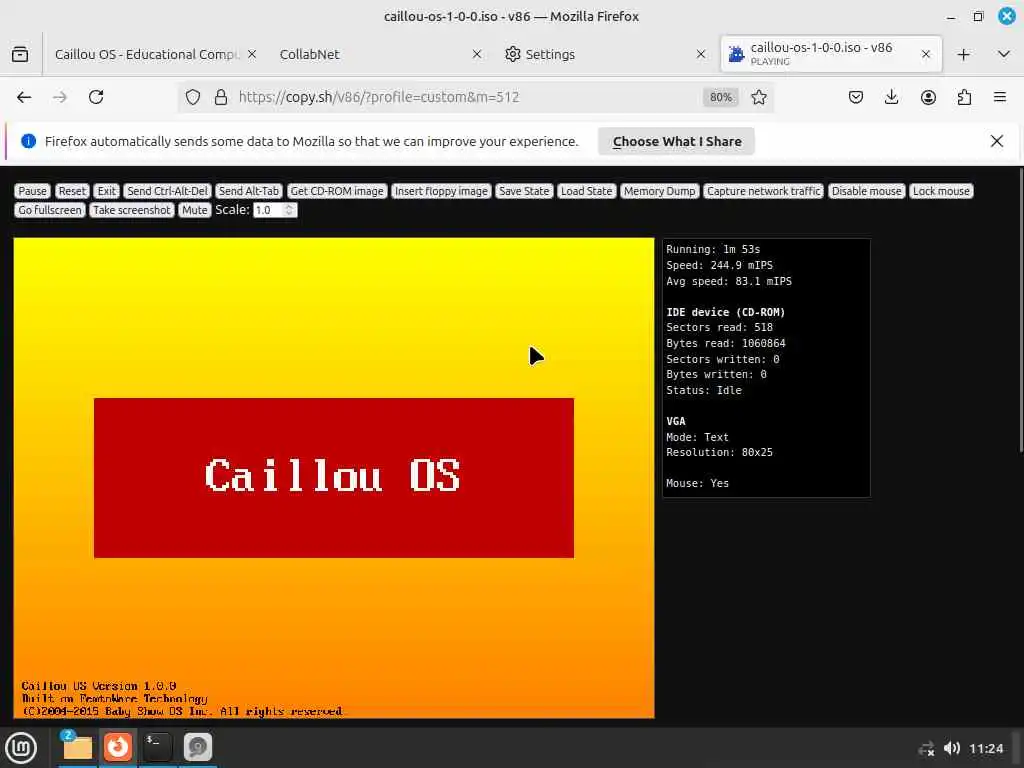
Task: Switch to the Caillou OS Educational tab
Action: [x=147, y=54]
